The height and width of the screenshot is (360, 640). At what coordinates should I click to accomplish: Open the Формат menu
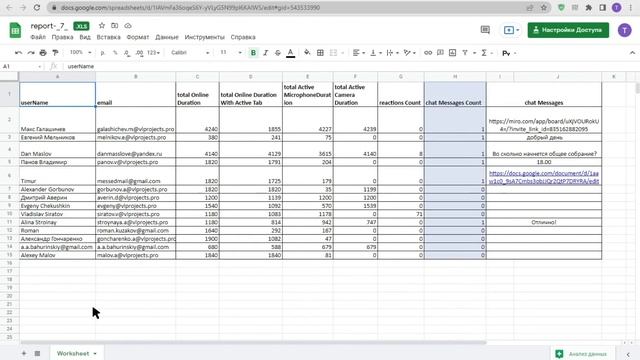point(138,37)
